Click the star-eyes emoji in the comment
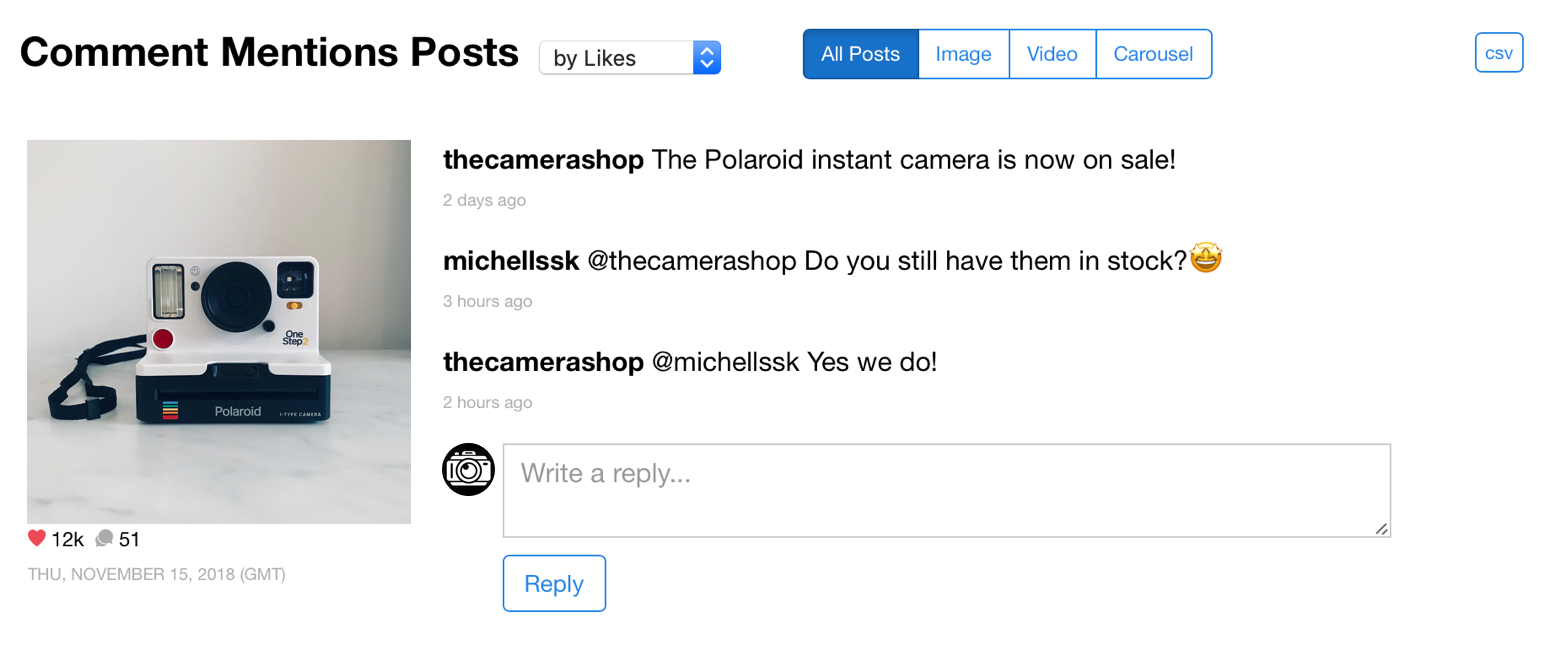The width and height of the screenshot is (1545, 661). [1206, 260]
